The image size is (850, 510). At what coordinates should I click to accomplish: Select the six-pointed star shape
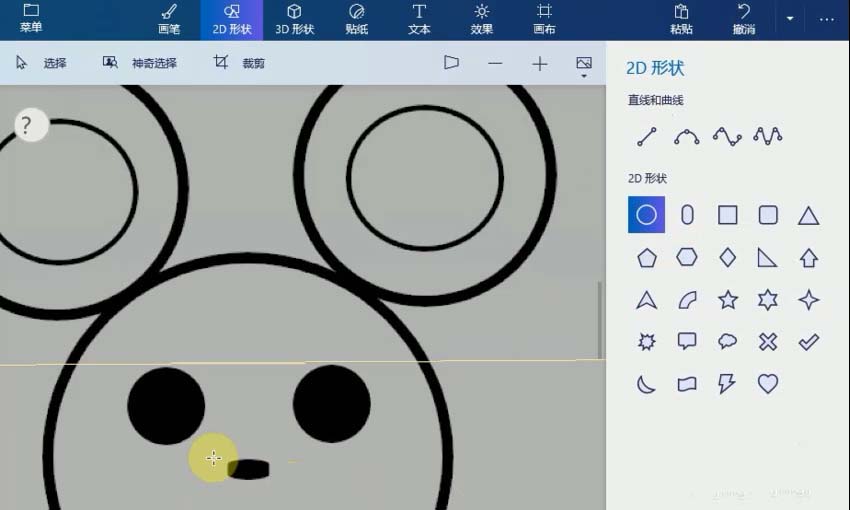coord(768,300)
